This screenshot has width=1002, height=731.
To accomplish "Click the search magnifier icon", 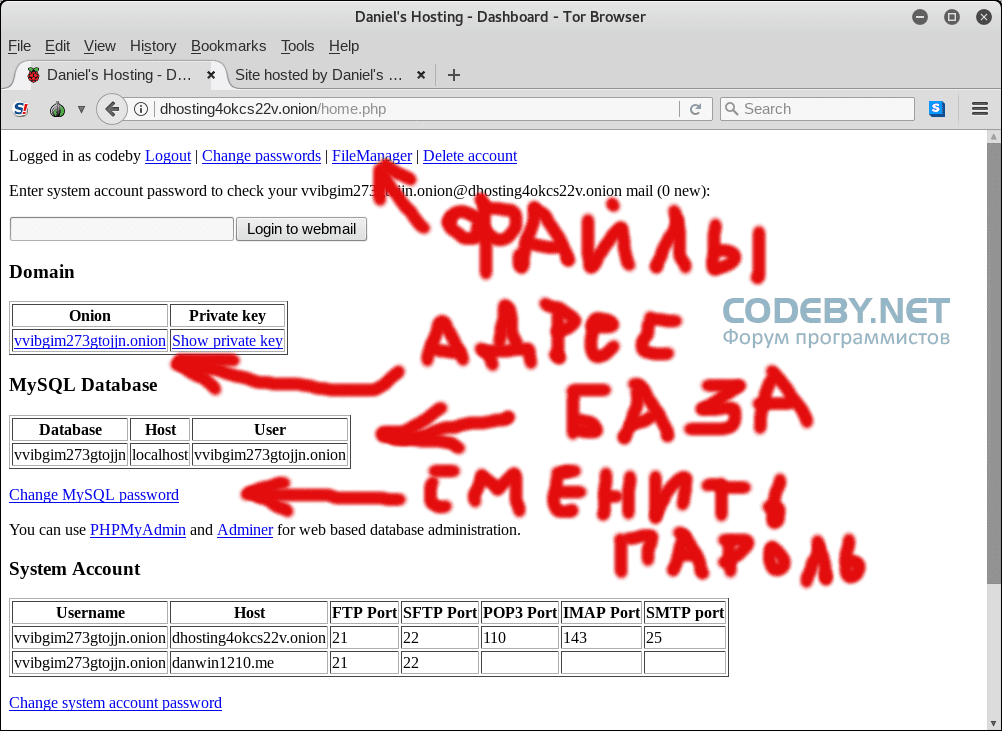I will point(732,109).
